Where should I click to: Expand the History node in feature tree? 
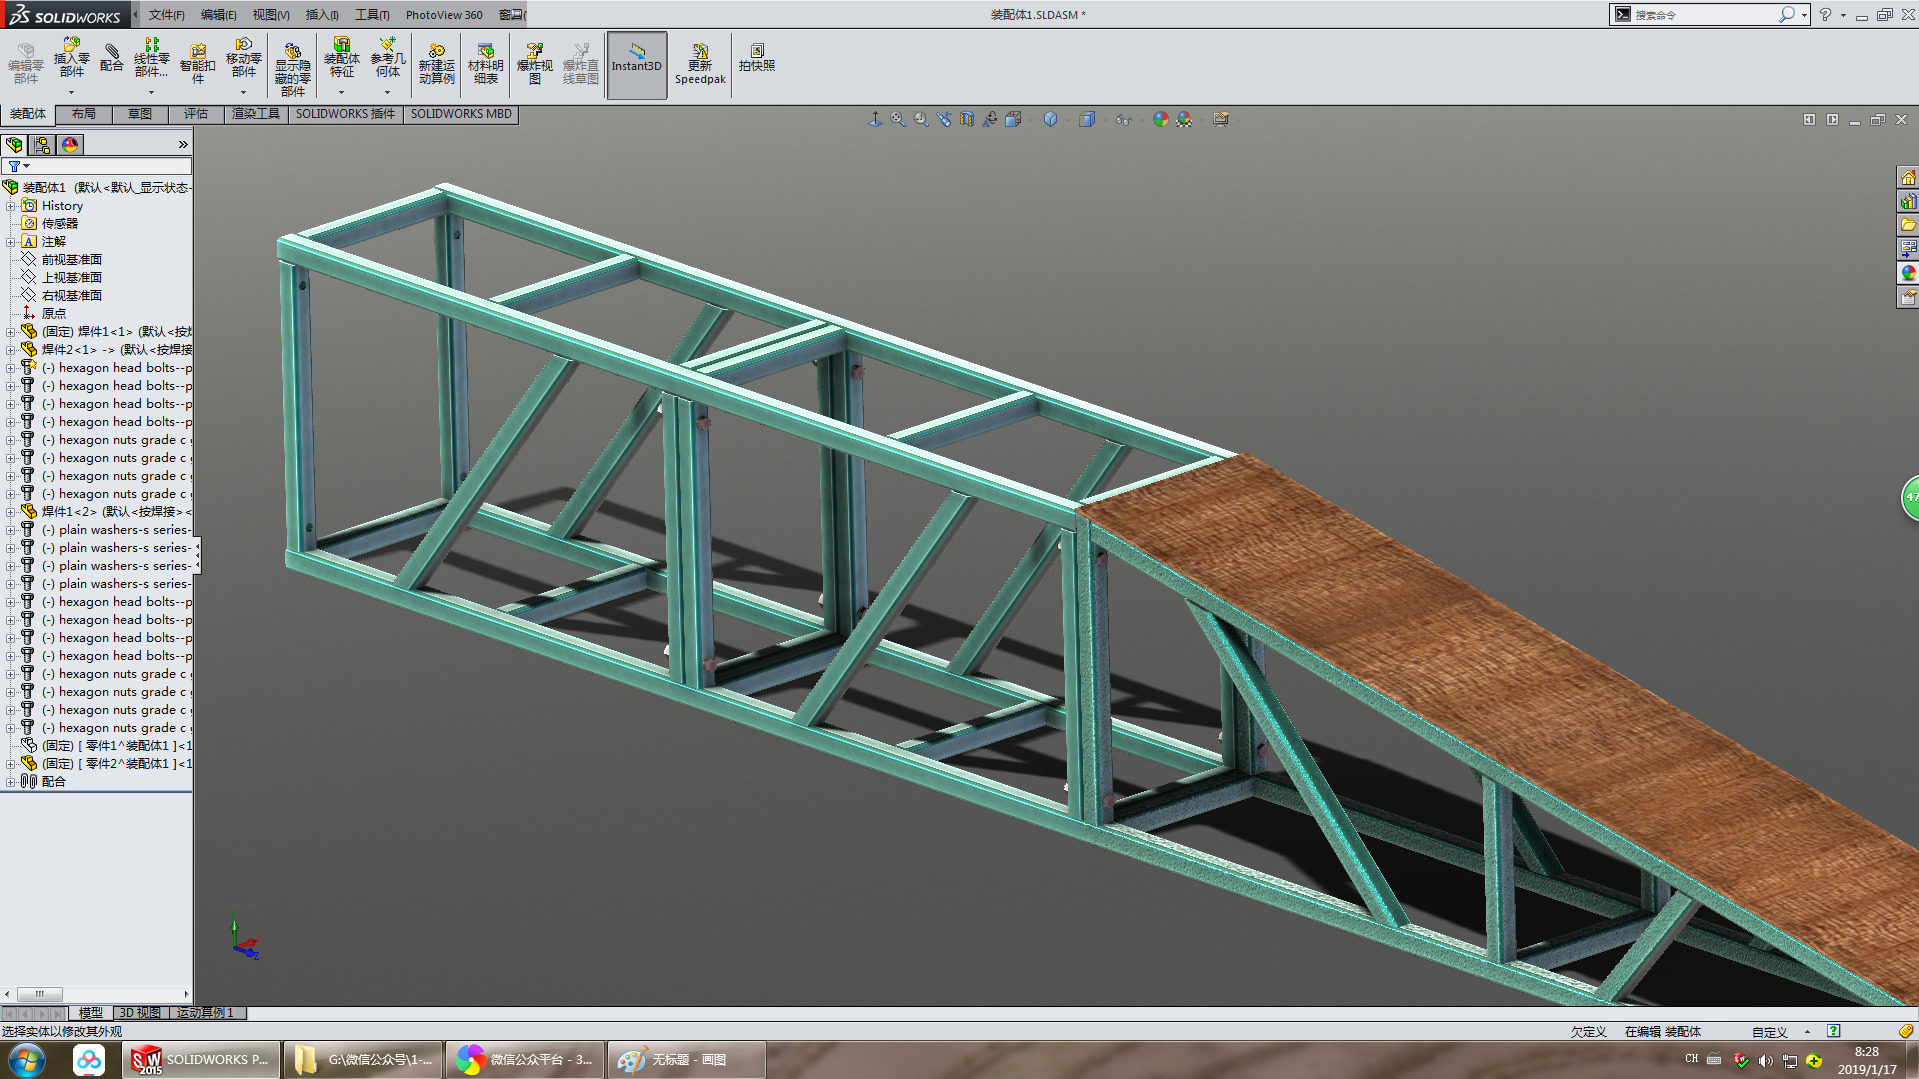10,206
